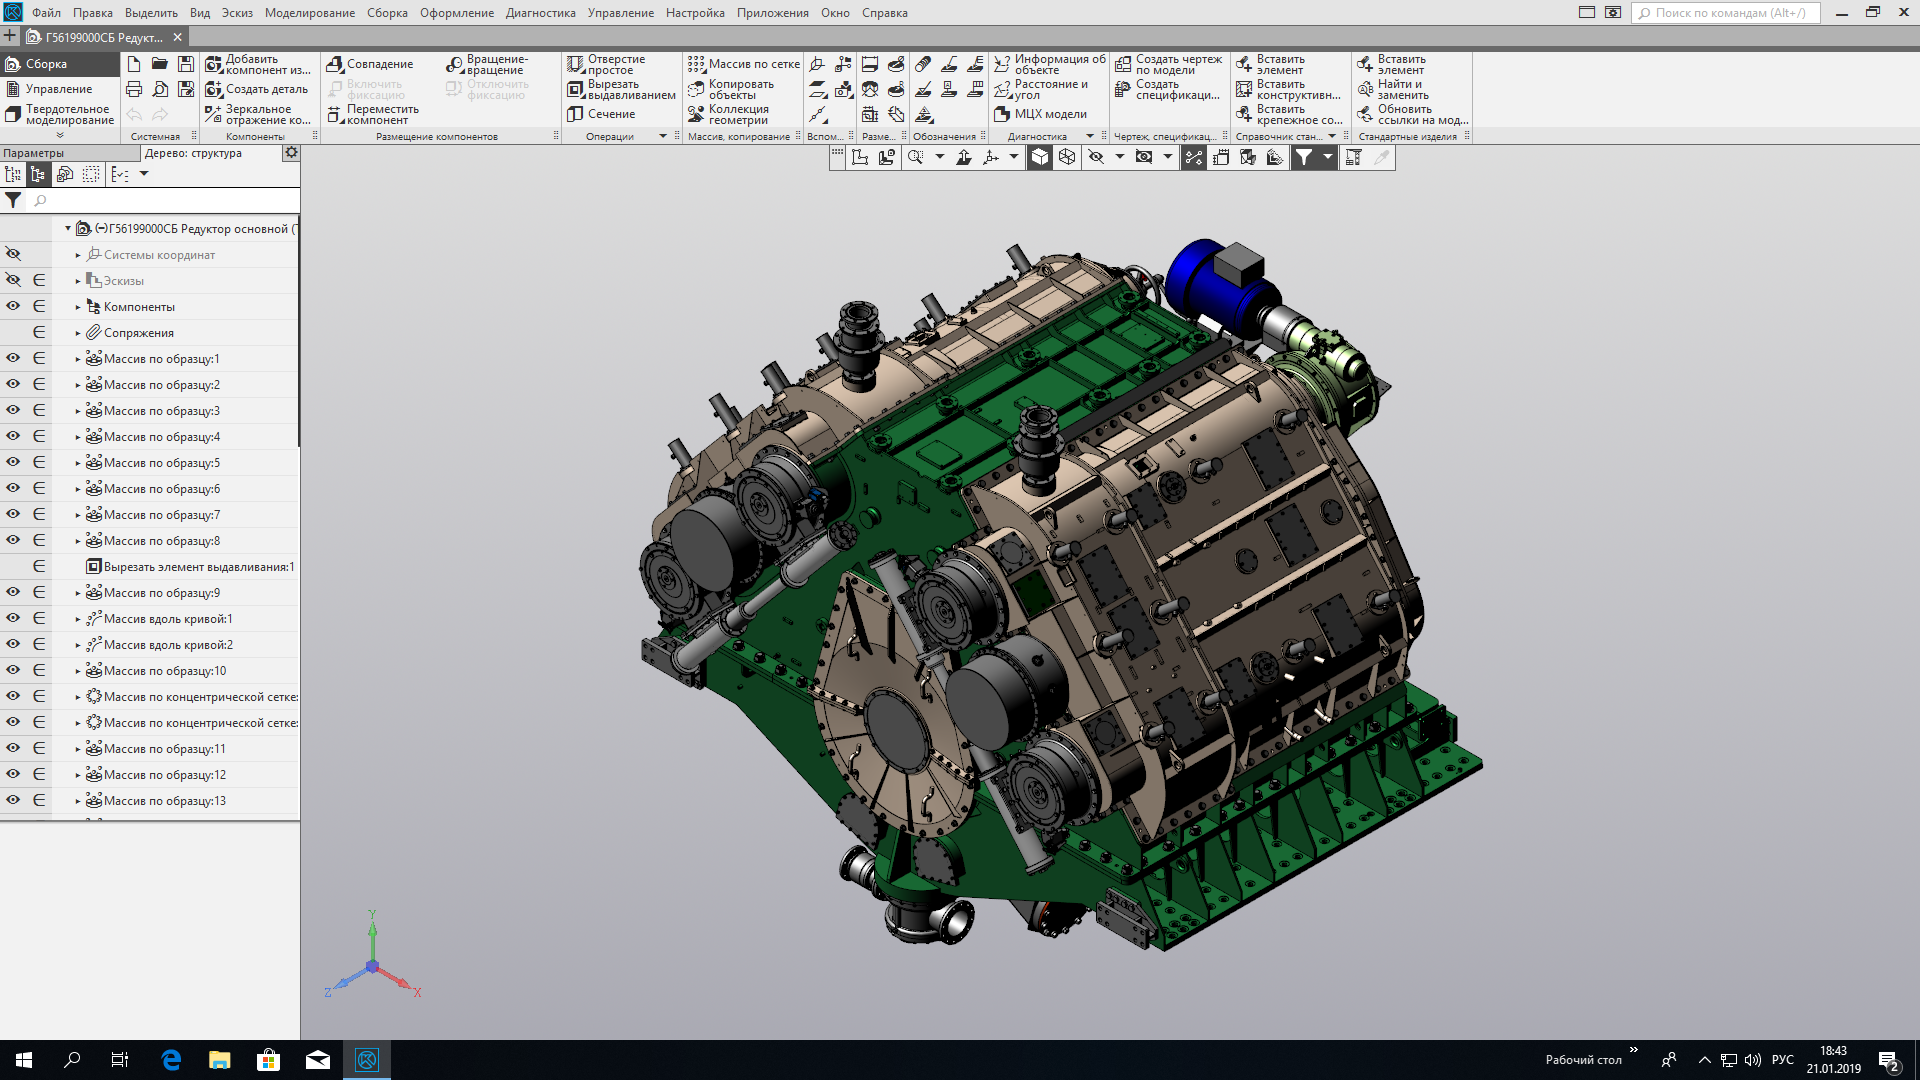
Task: Select the Массив по сетке tool
Action: click(x=696, y=64)
